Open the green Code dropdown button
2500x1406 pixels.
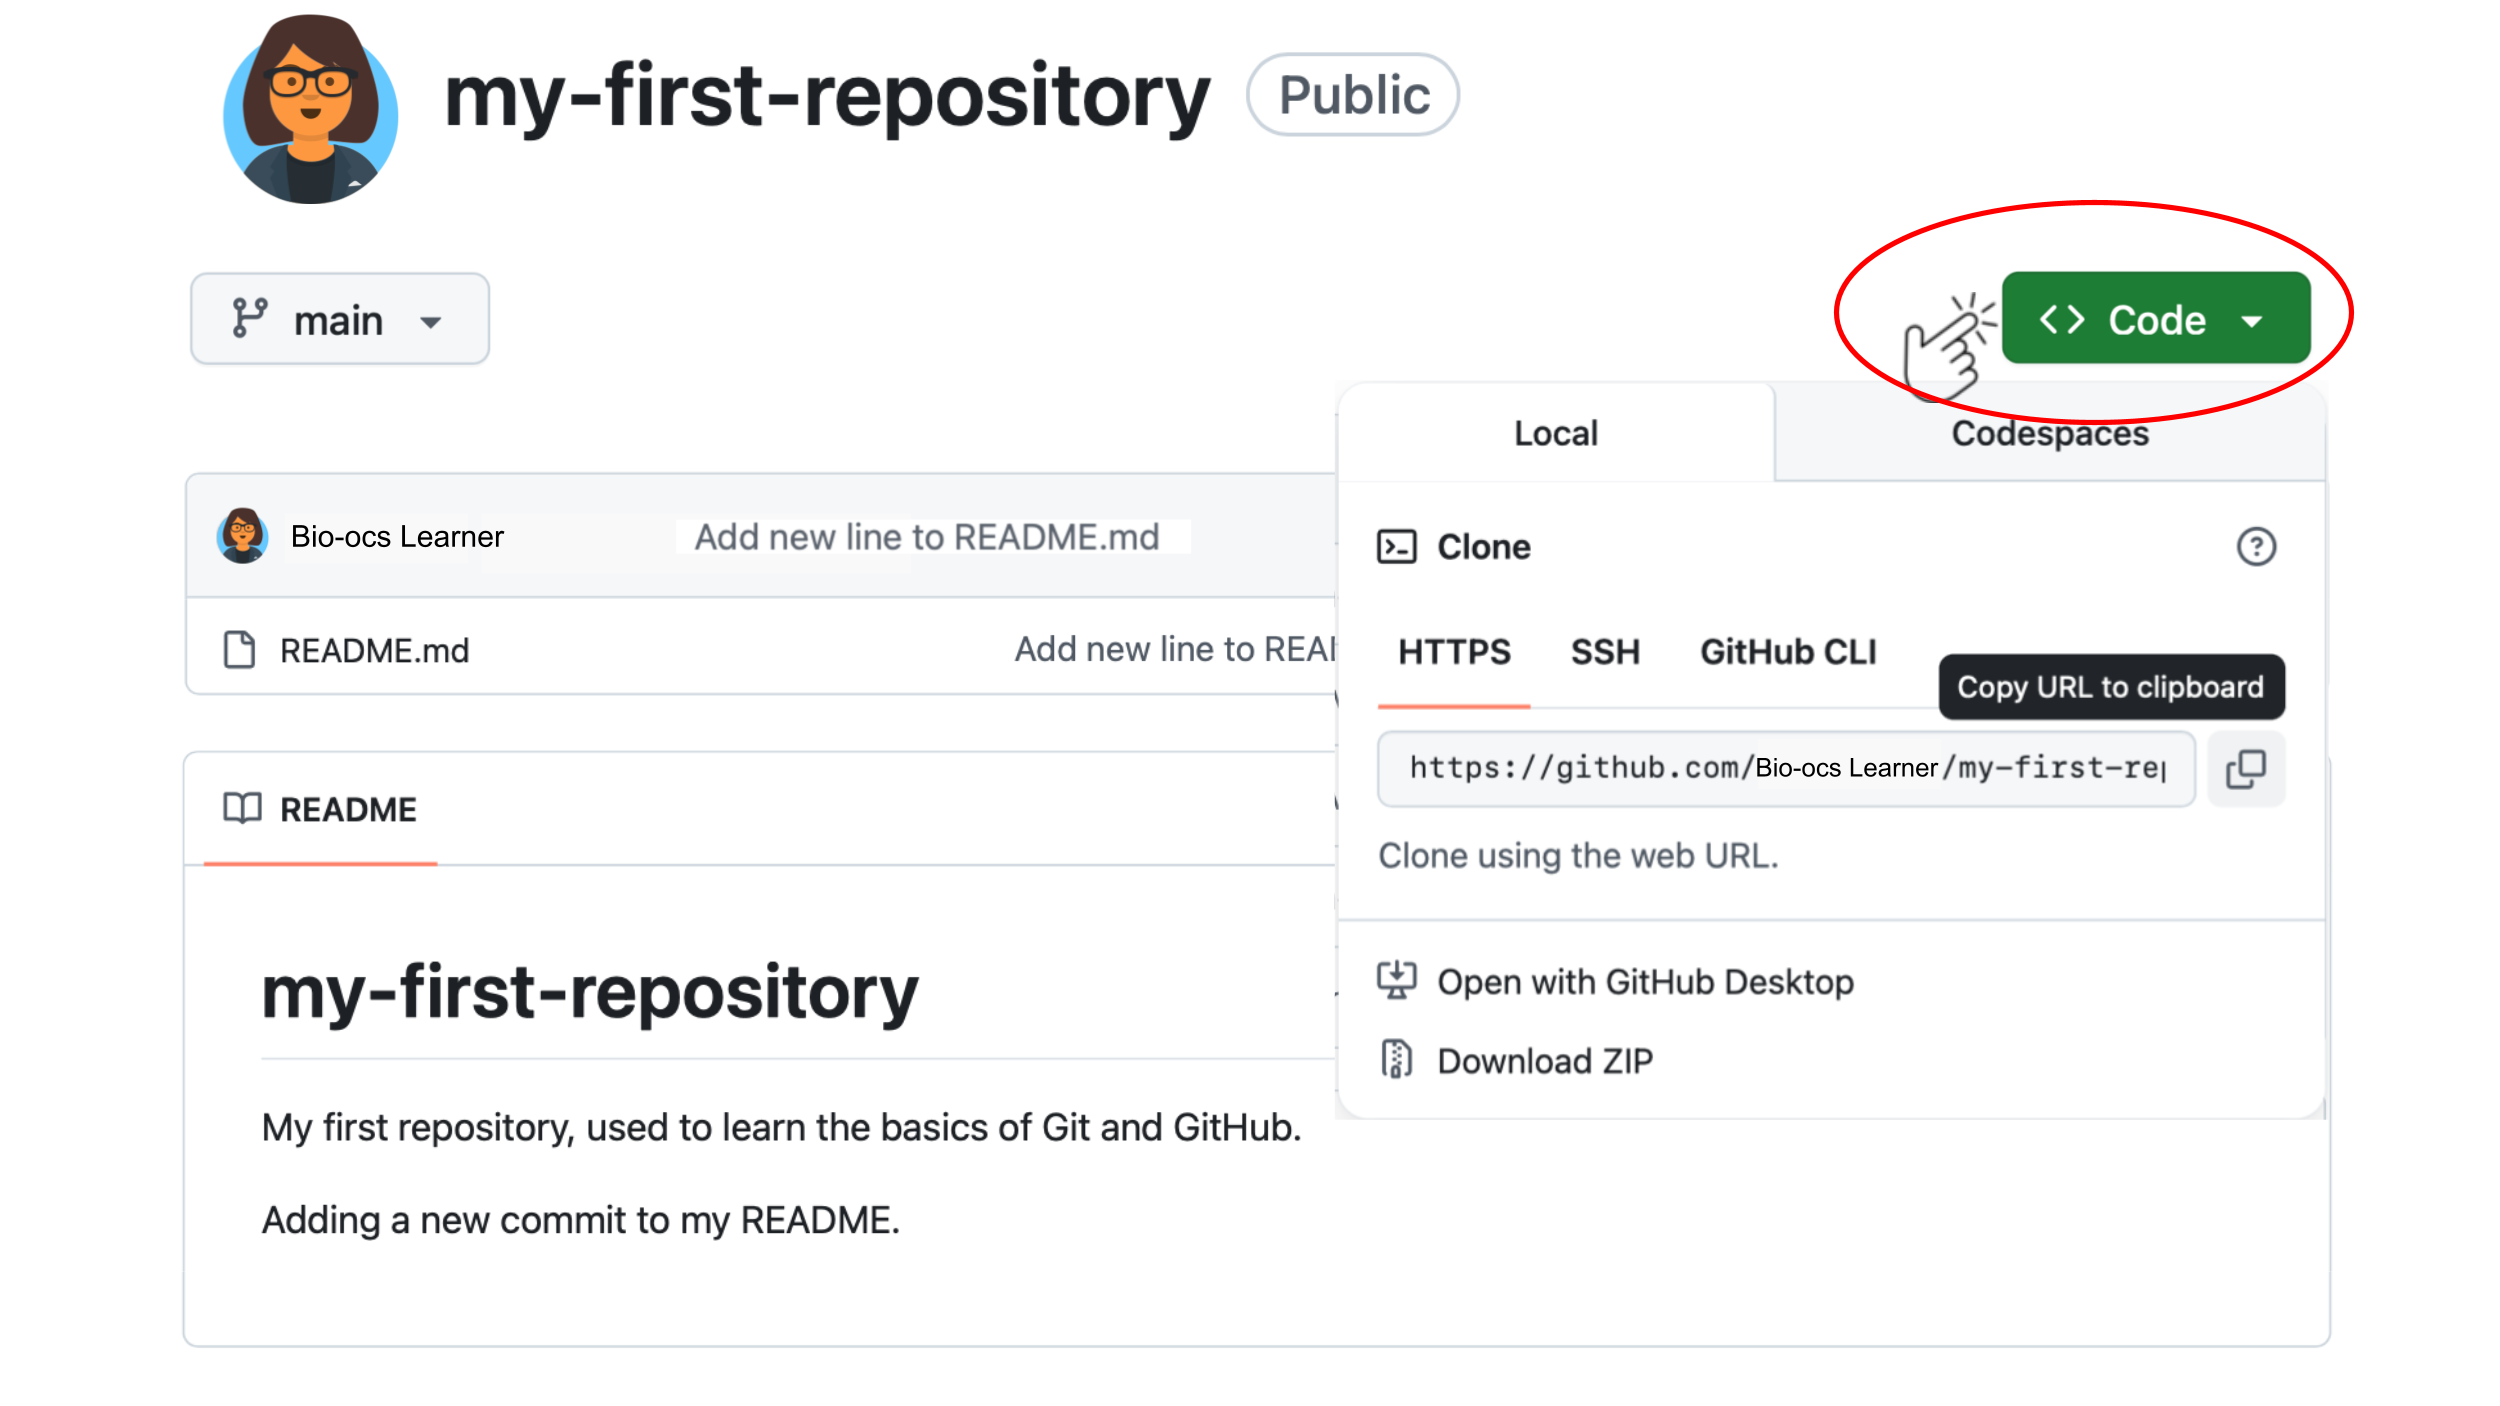pos(2155,318)
